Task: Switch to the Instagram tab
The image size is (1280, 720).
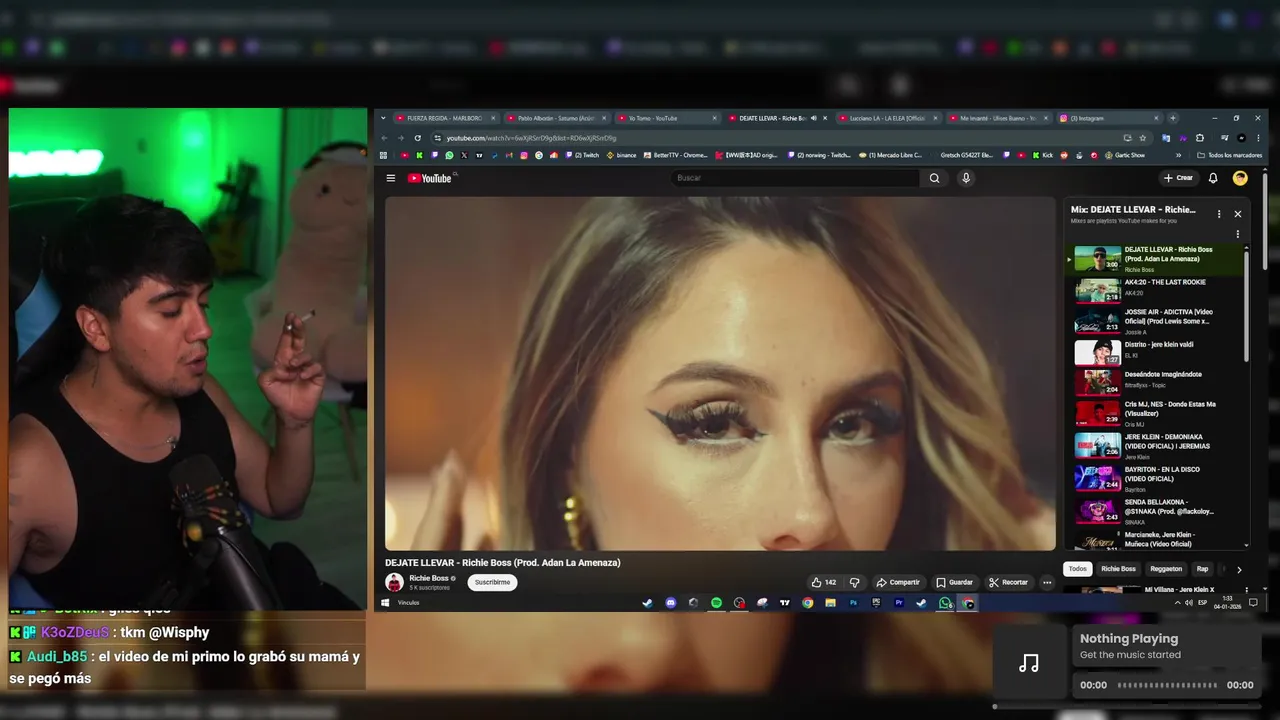Action: tap(1108, 118)
